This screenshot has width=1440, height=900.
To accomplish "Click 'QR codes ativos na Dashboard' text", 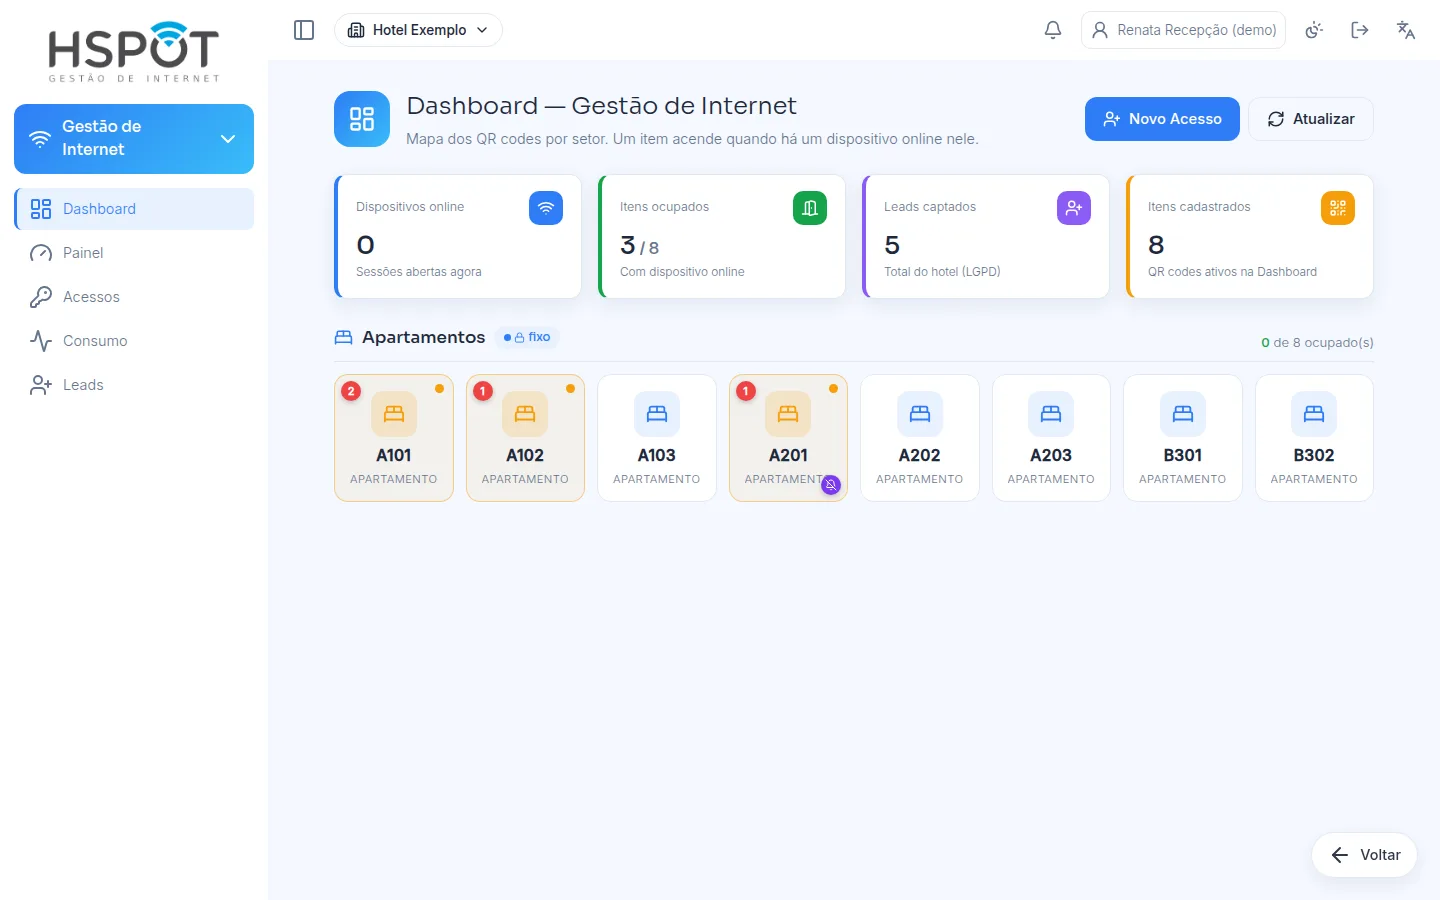I will (1232, 272).
